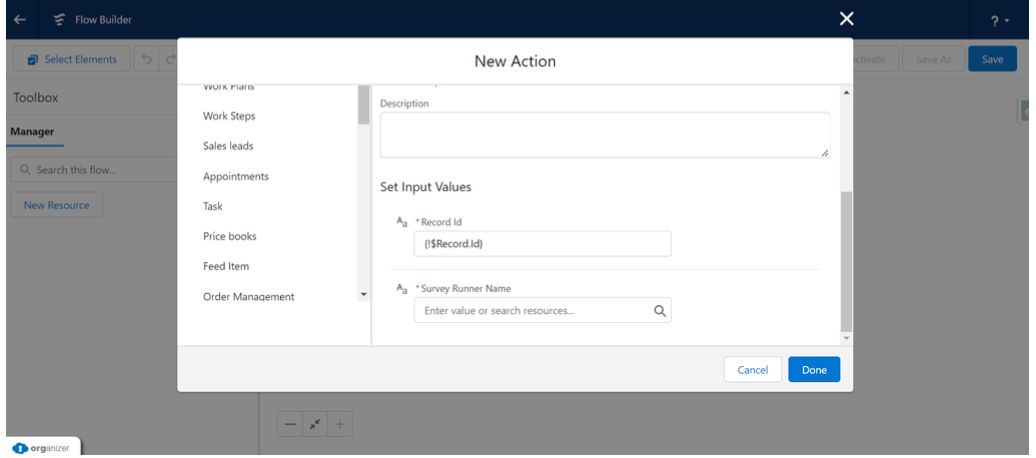Click the Record Id input field

coord(541,244)
